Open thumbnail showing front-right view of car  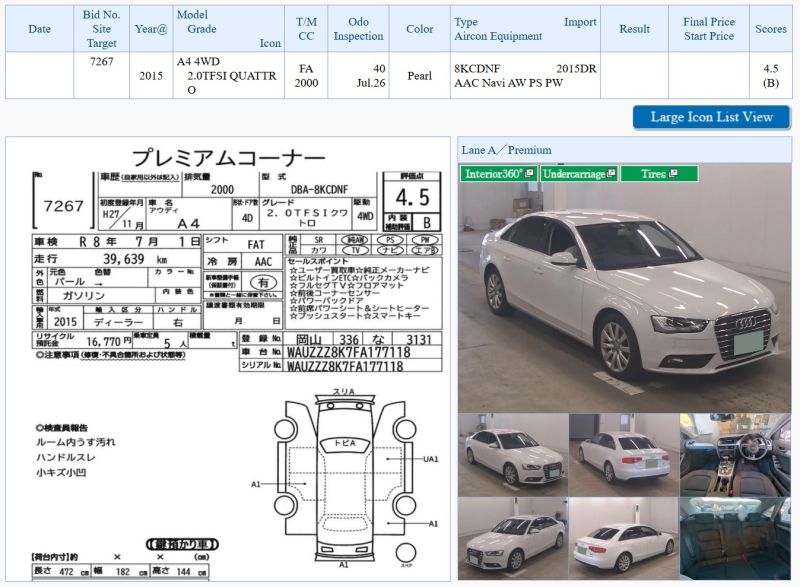[513, 455]
